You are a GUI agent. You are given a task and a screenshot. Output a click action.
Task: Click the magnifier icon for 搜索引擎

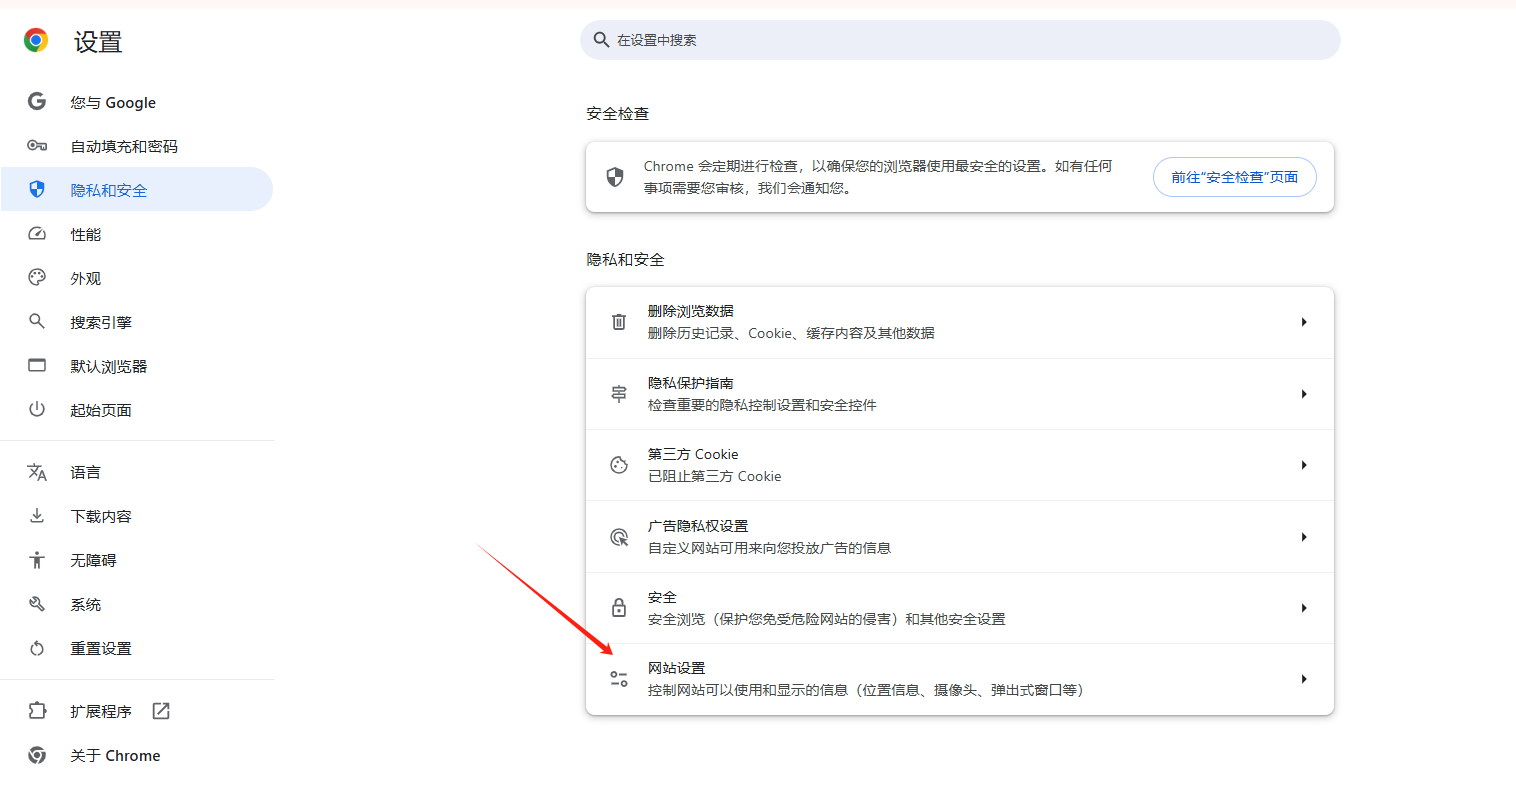[x=37, y=321]
